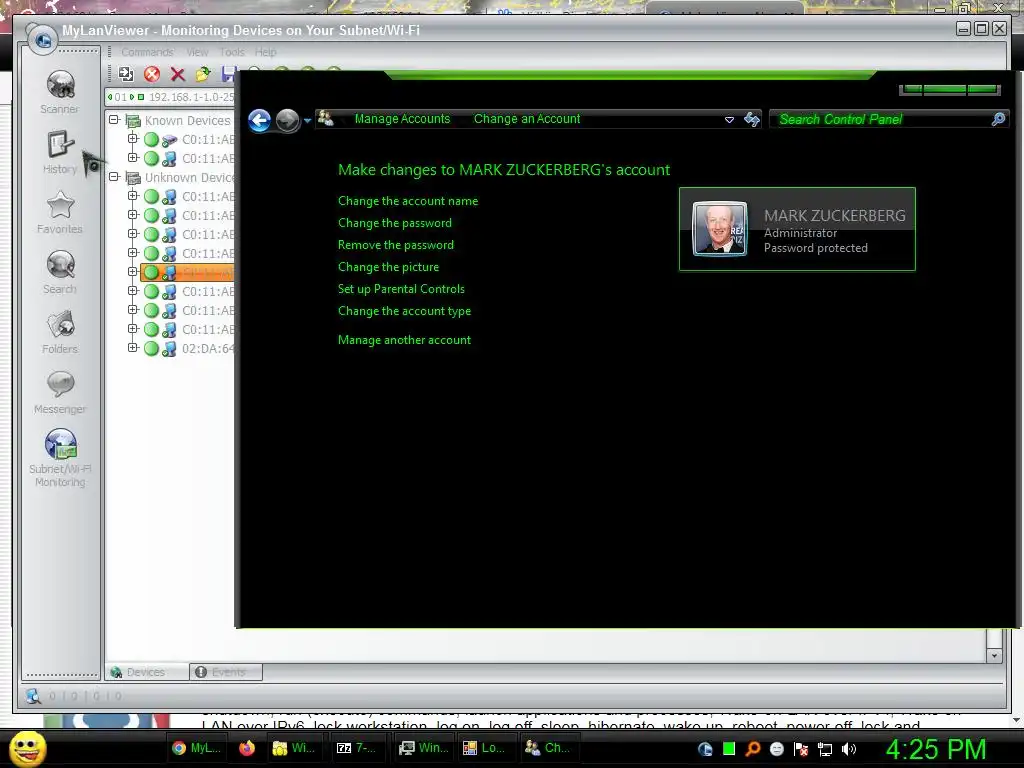Click the back arrow in Control Panel
1024x768 pixels.
pyautogui.click(x=260, y=120)
